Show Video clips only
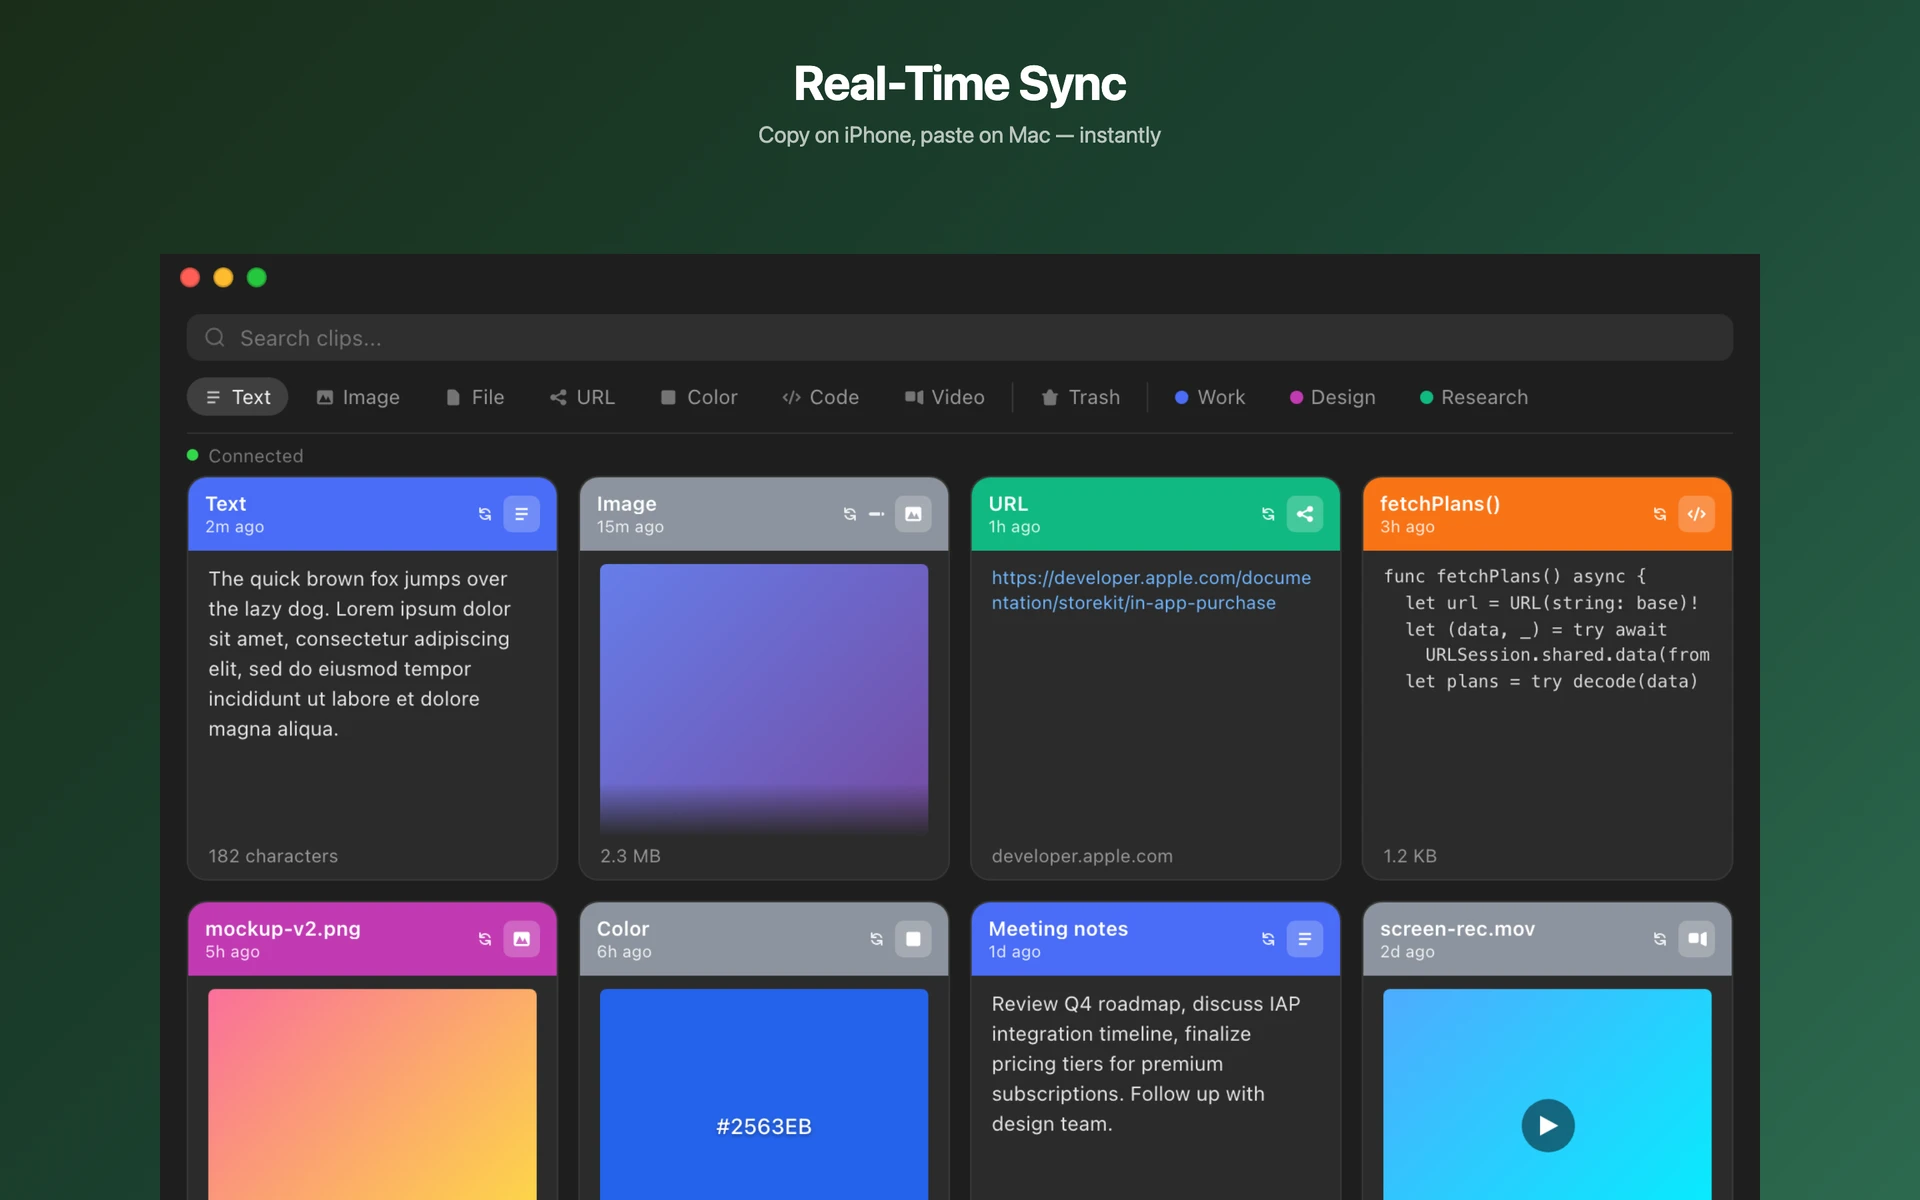1920x1200 pixels. [945, 397]
